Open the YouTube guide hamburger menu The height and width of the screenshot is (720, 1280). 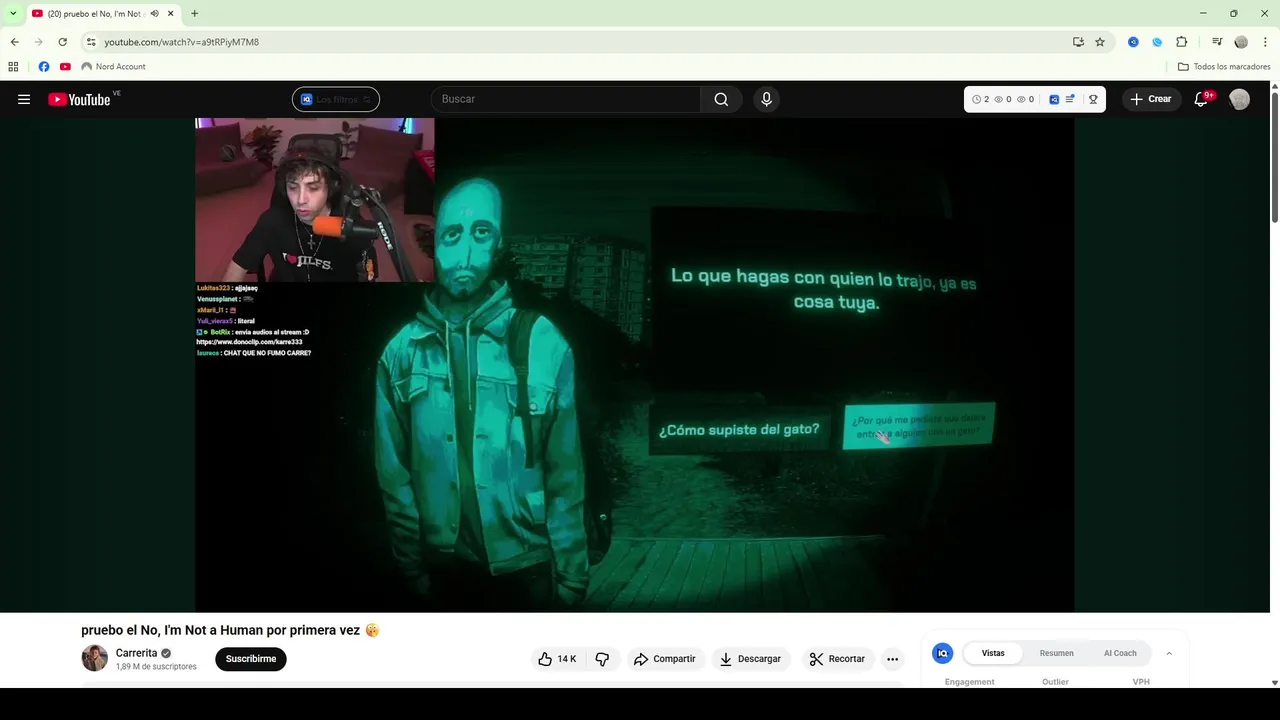(24, 99)
